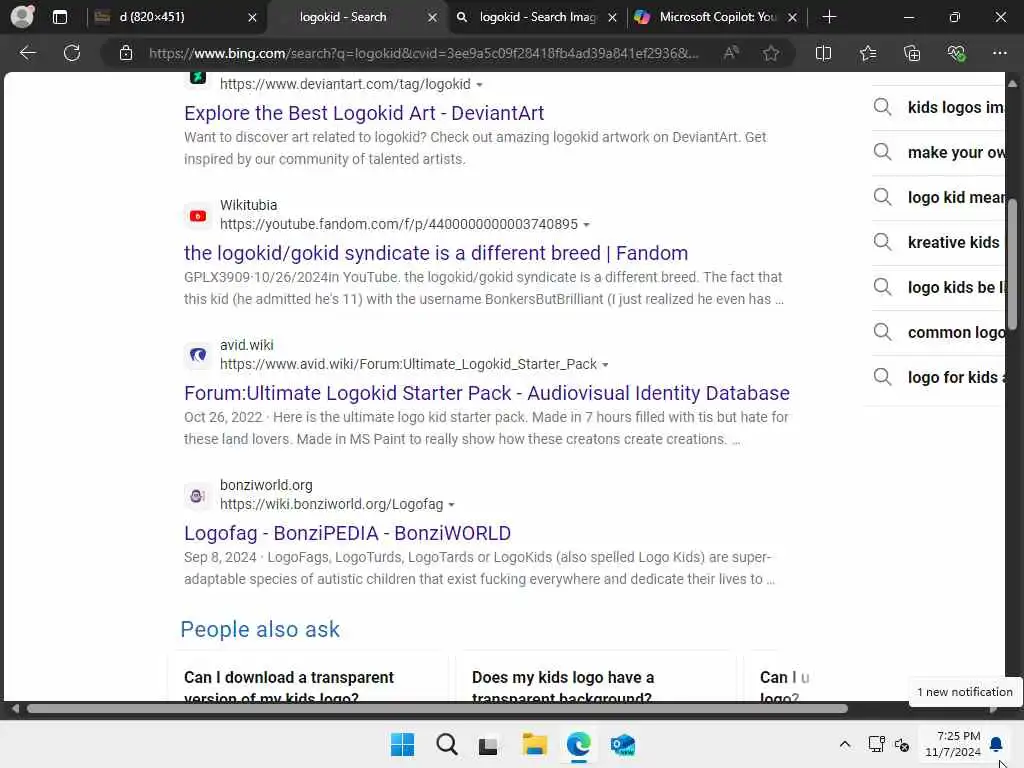Open File Explorer from the taskbar
The width and height of the screenshot is (1024, 768).
click(x=534, y=744)
